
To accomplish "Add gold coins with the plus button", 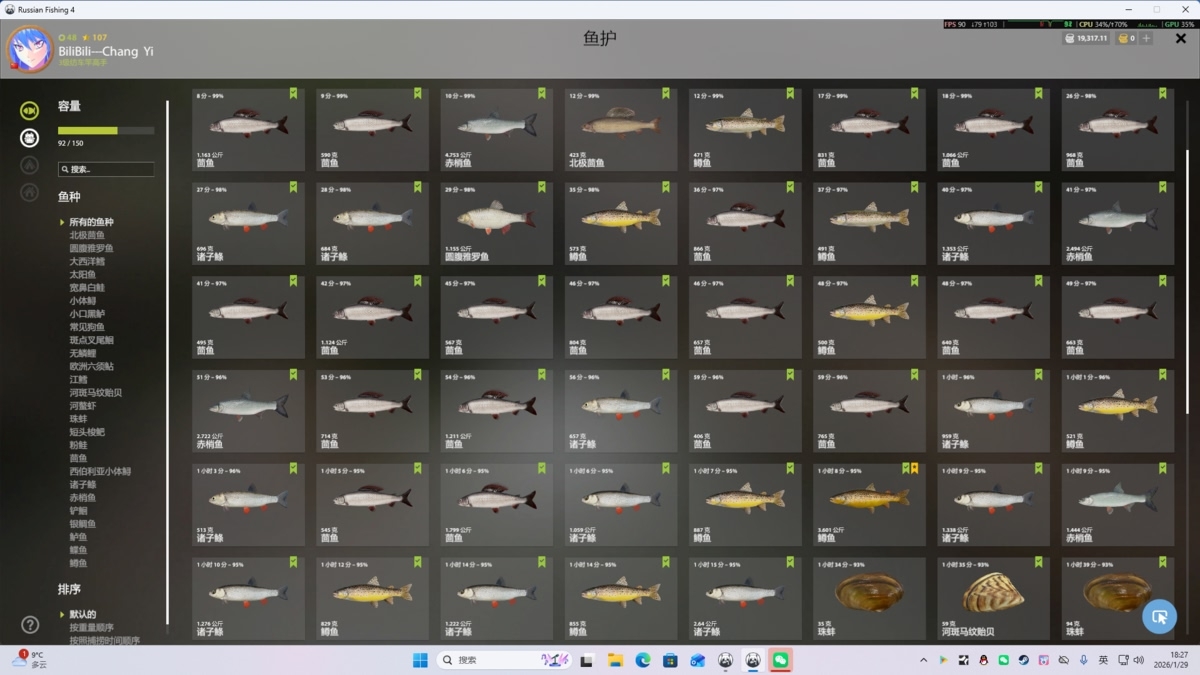I will pyautogui.click(x=1146, y=38).
